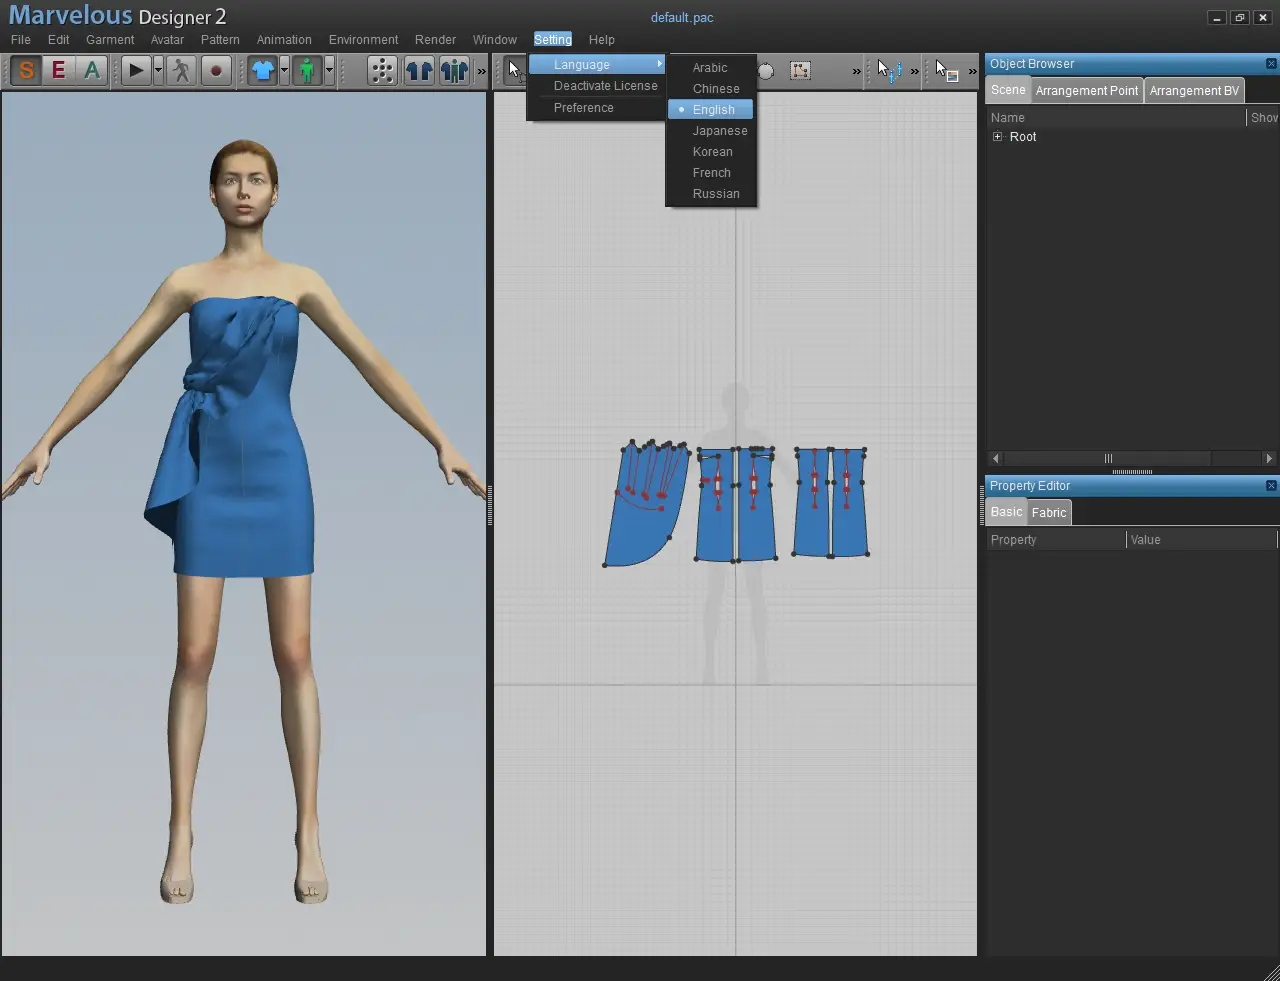Open the Edit menu
Screen dimensions: 1280x981
pos(59,40)
